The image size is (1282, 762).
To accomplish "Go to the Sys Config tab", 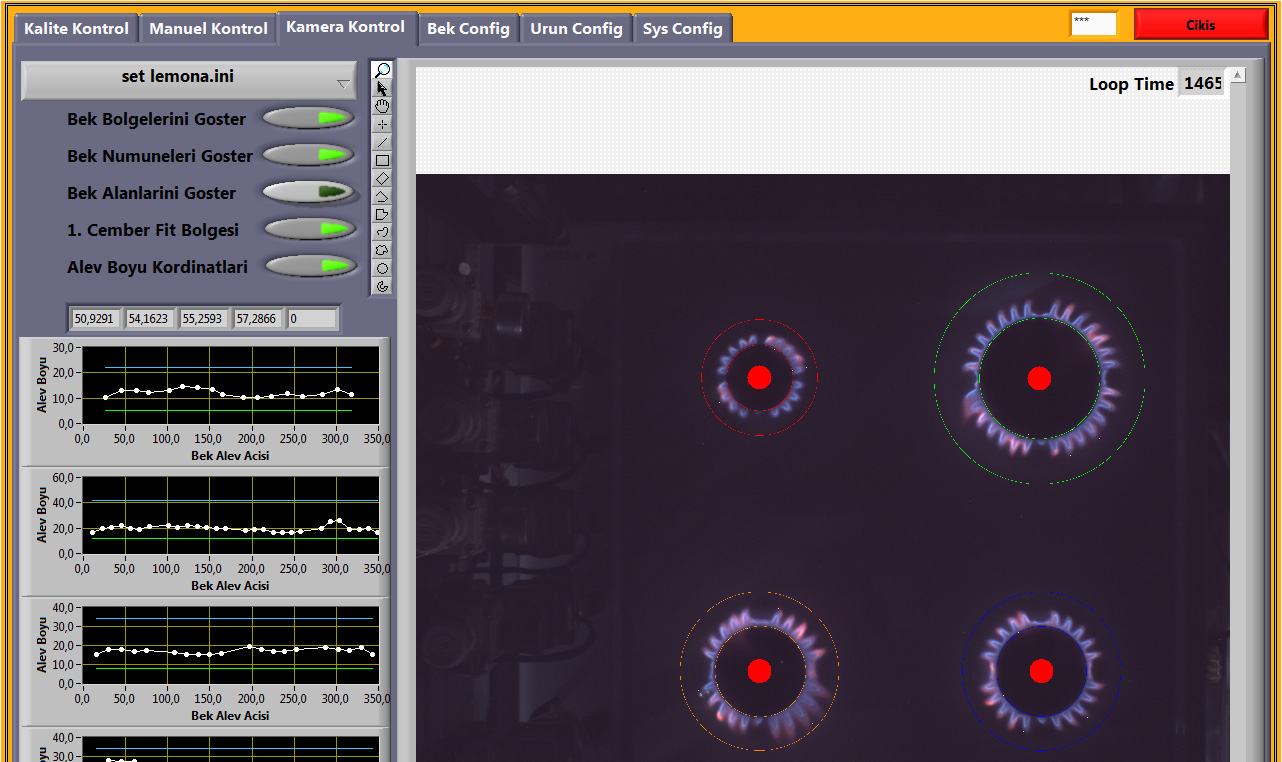I will point(682,29).
